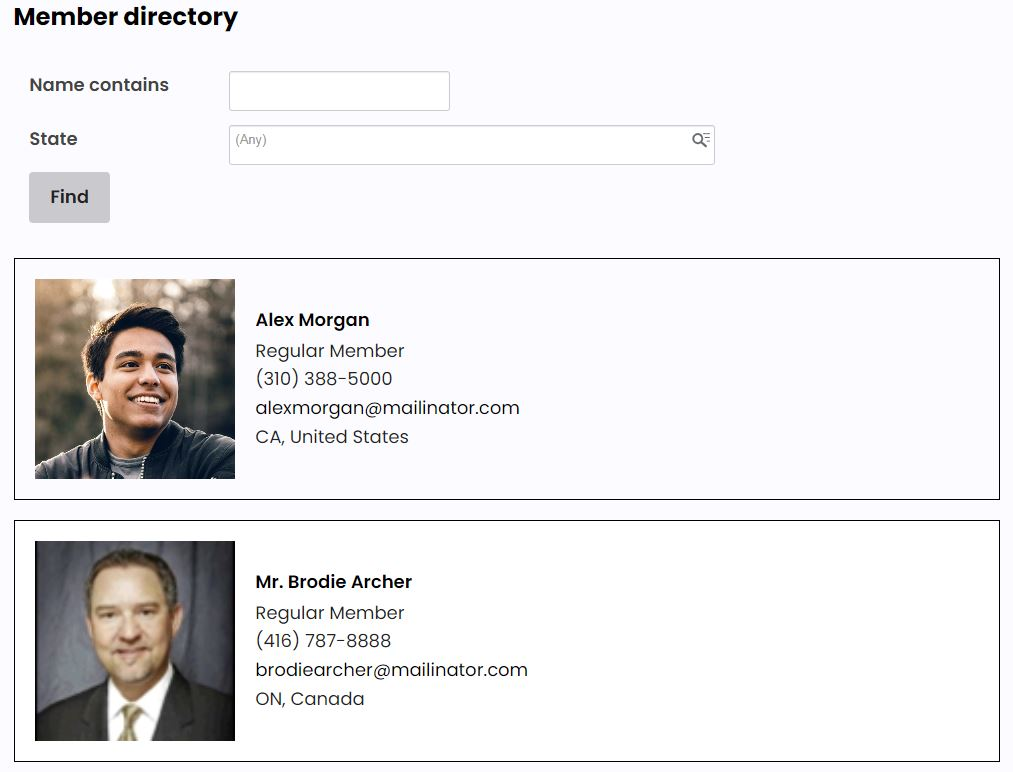The height and width of the screenshot is (772, 1013).
Task: Open Alex Morgan's profile photo
Action: point(135,379)
